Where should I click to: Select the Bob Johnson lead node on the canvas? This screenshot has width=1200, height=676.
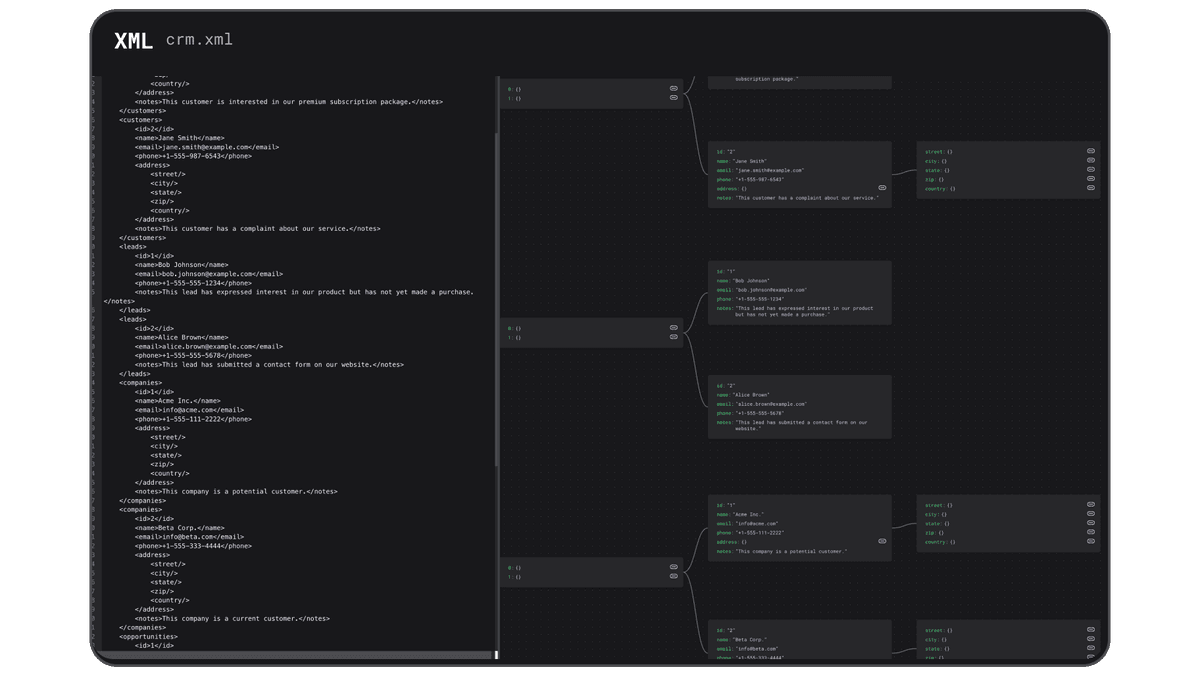(x=799, y=292)
